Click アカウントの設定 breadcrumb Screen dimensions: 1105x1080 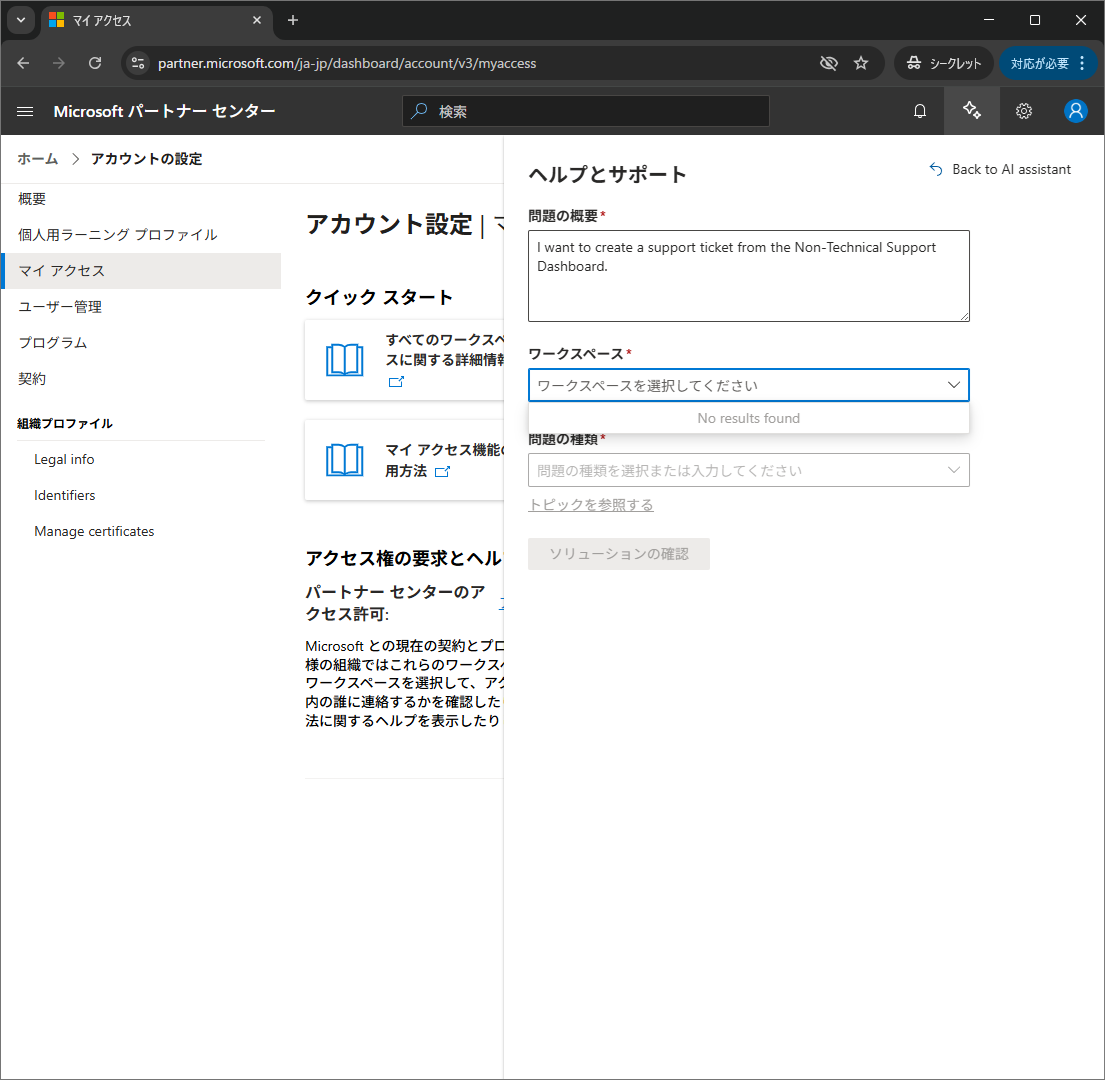click(147, 159)
